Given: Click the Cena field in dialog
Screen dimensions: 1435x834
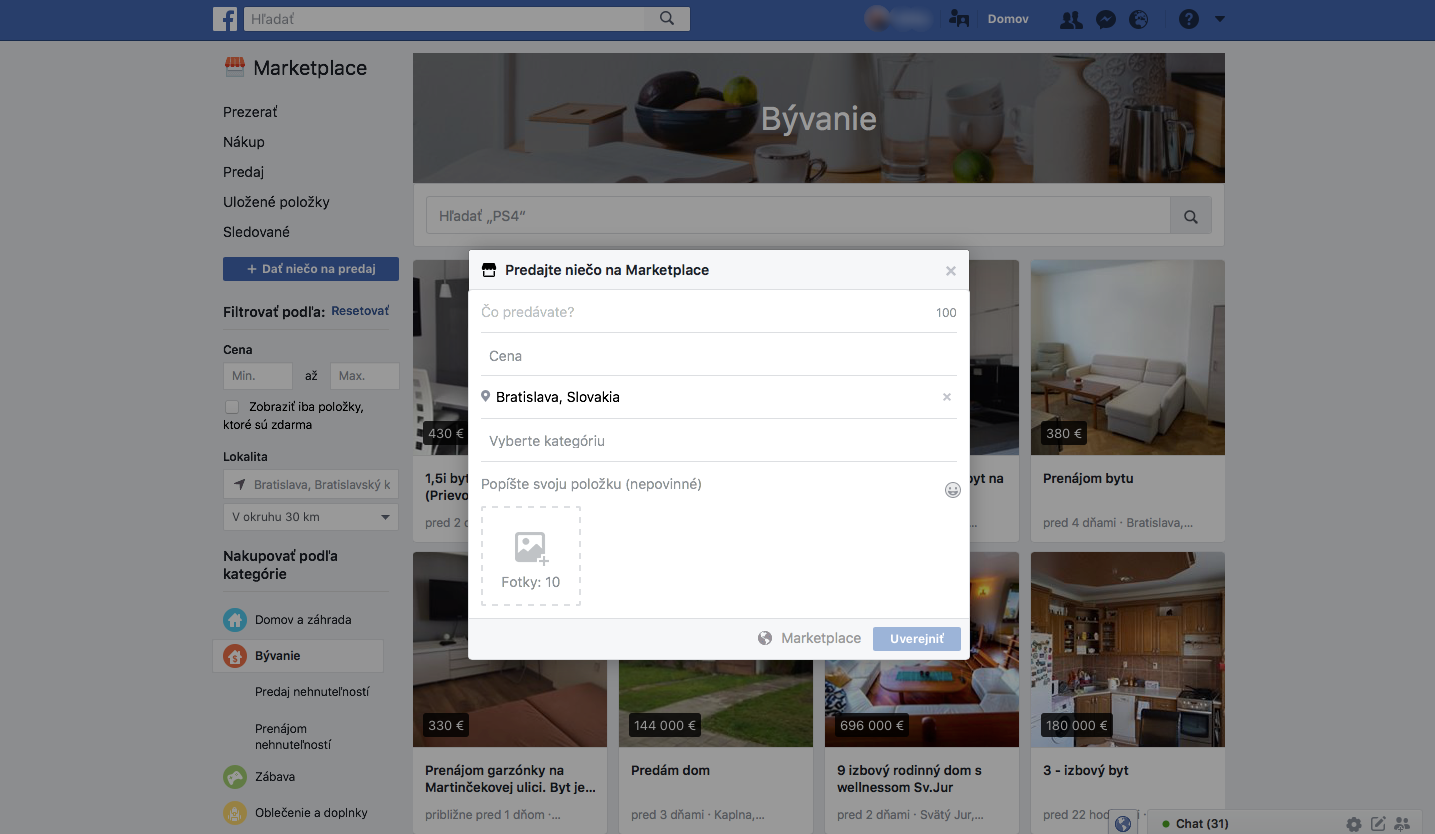Looking at the screenshot, I should point(719,356).
